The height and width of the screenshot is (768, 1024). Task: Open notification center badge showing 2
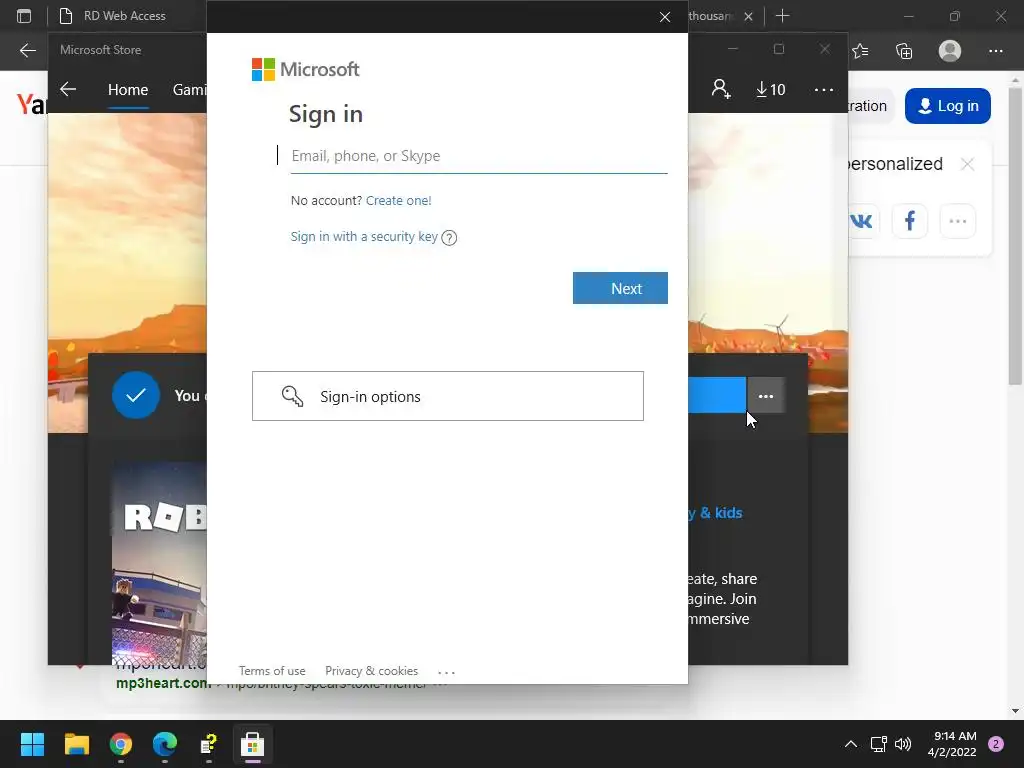point(996,744)
